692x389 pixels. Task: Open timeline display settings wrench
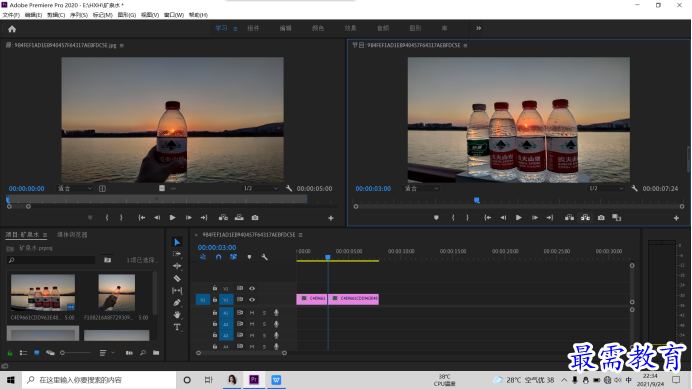[x=264, y=257]
